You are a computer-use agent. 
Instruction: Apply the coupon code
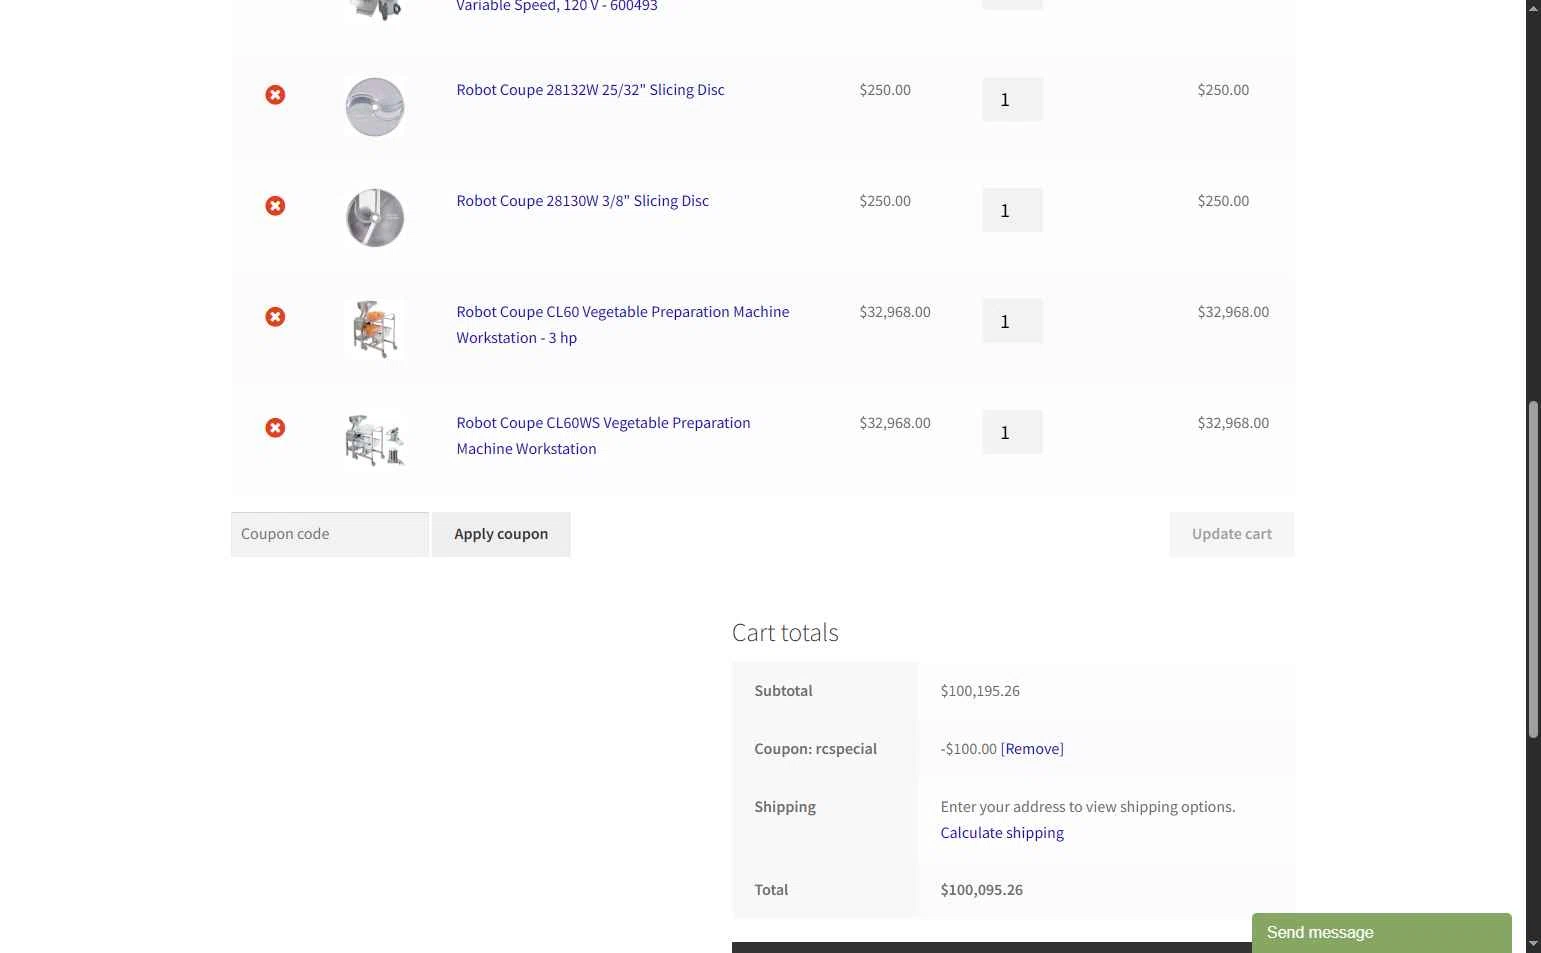[x=501, y=534]
